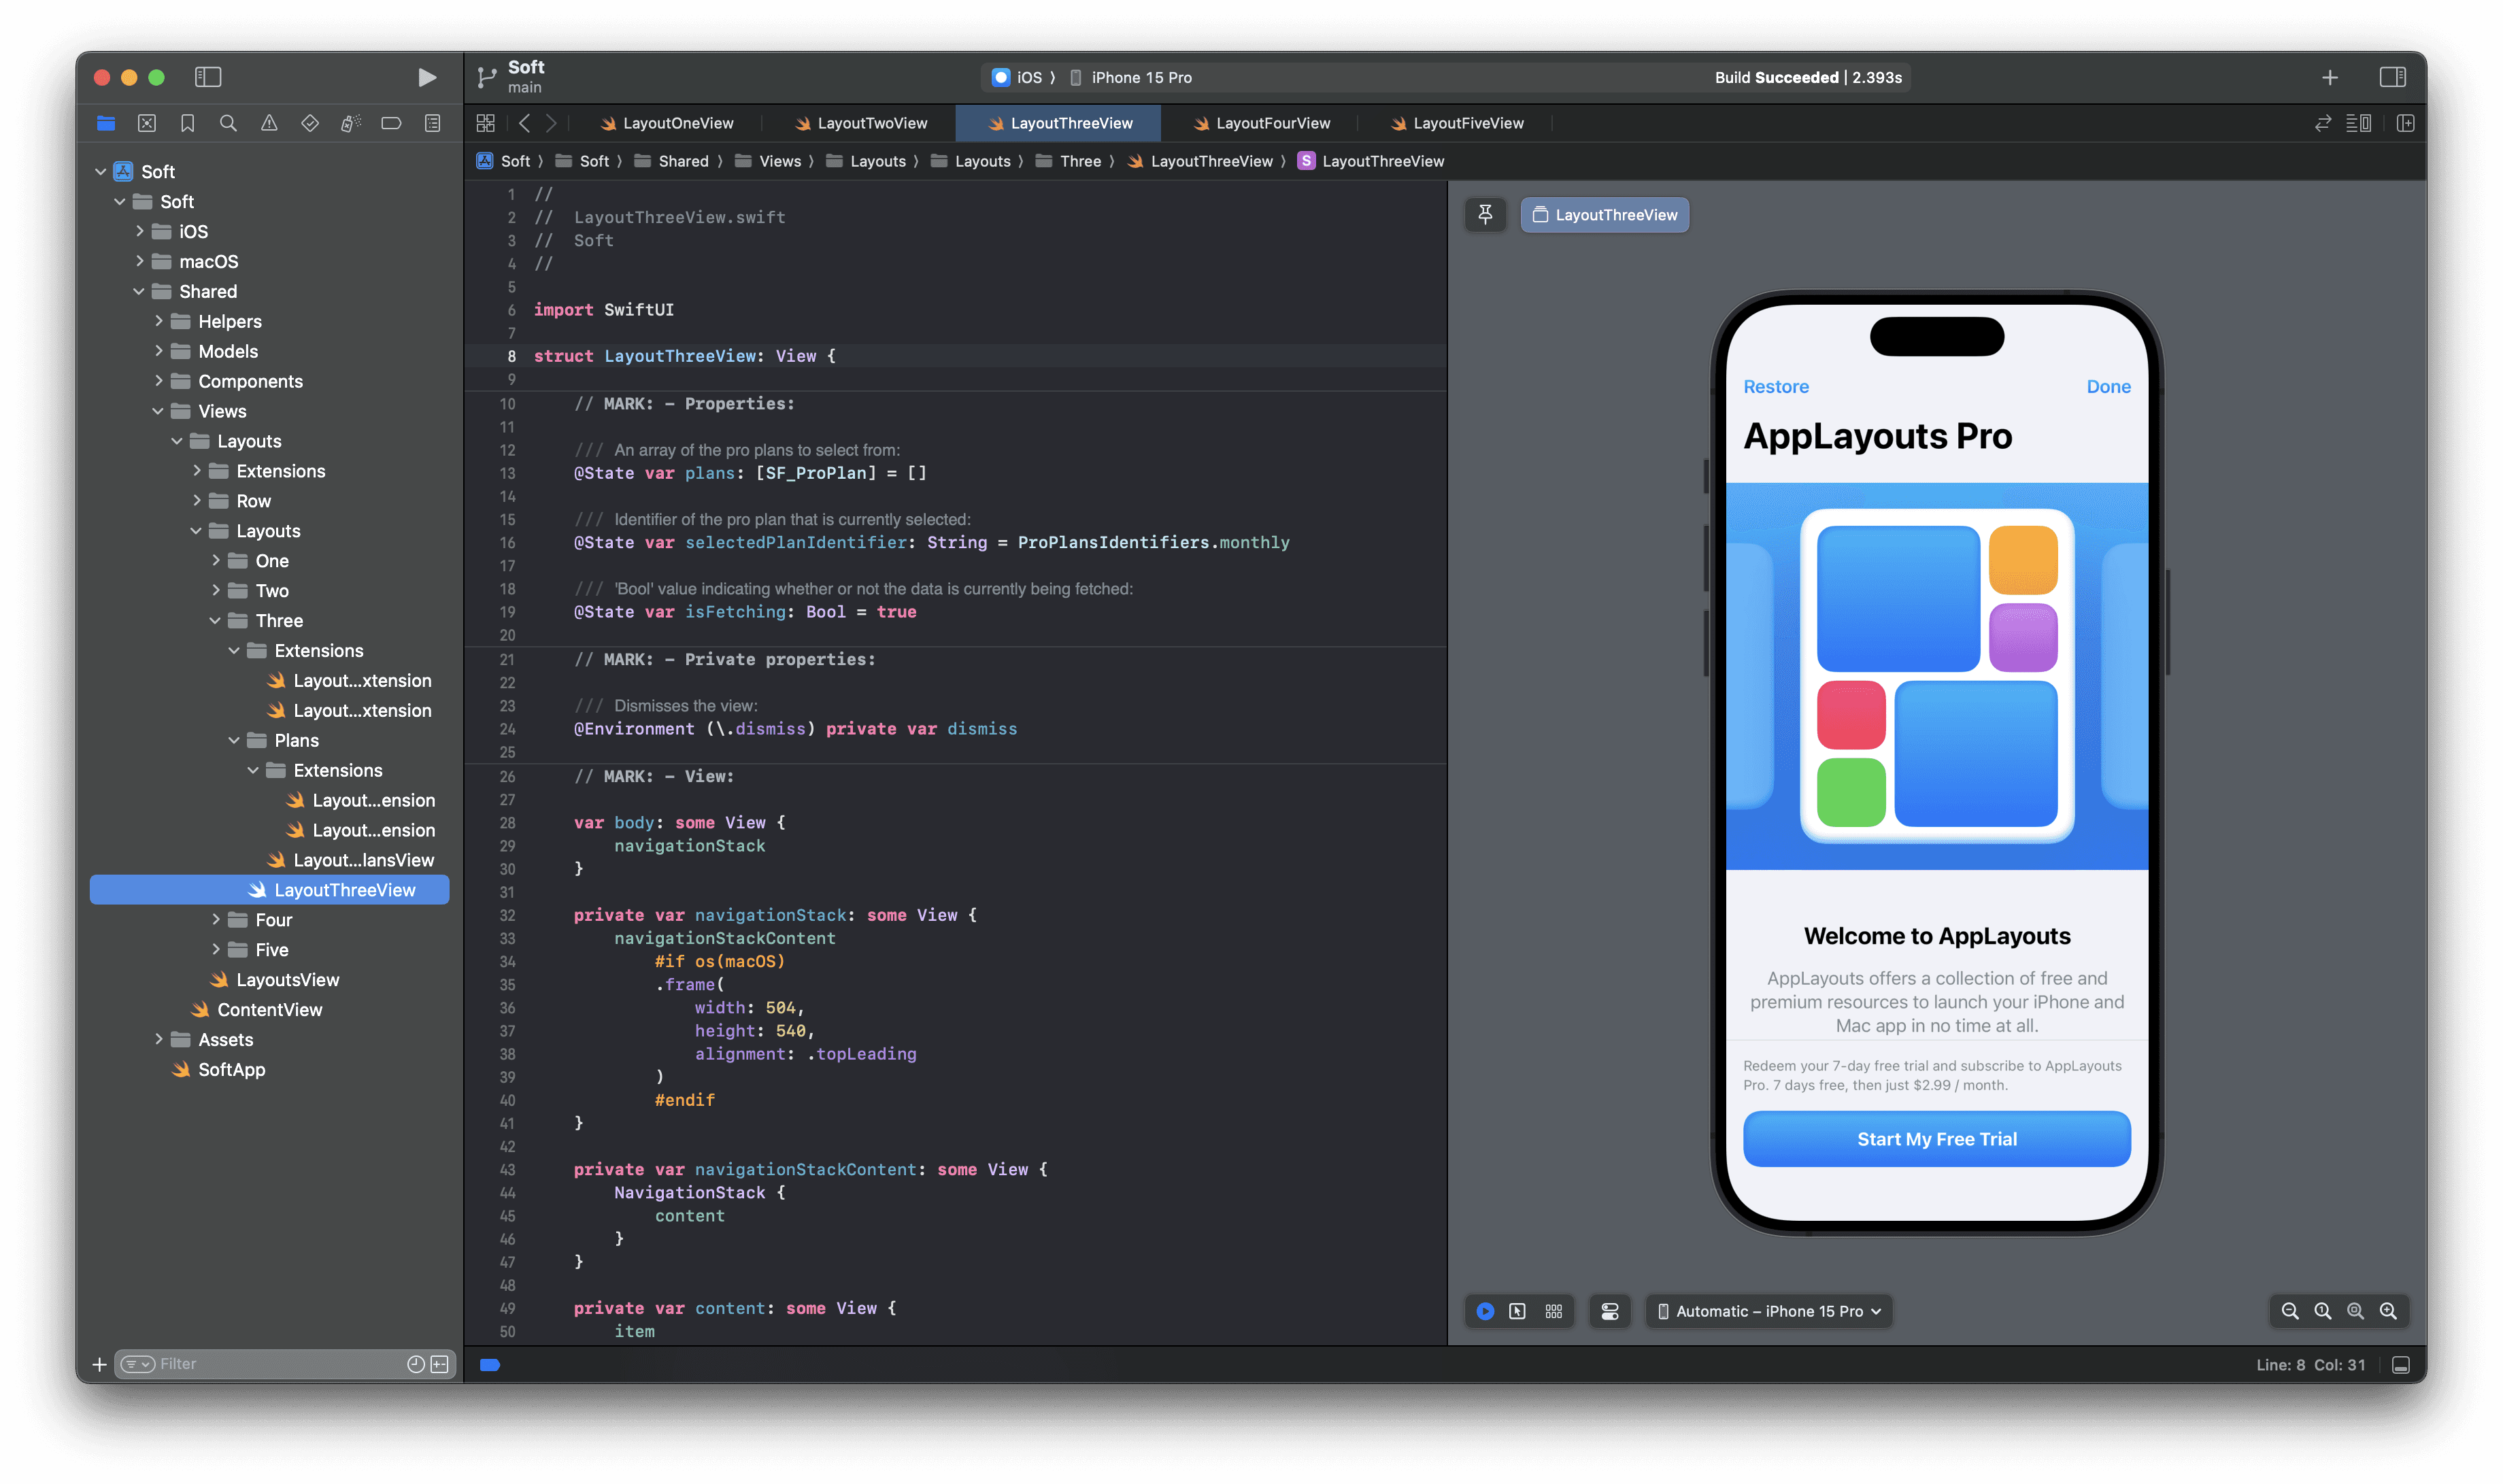Open the Automatic – iPhone 15 Pro device picker
The height and width of the screenshot is (1484, 2503).
(1767, 1311)
